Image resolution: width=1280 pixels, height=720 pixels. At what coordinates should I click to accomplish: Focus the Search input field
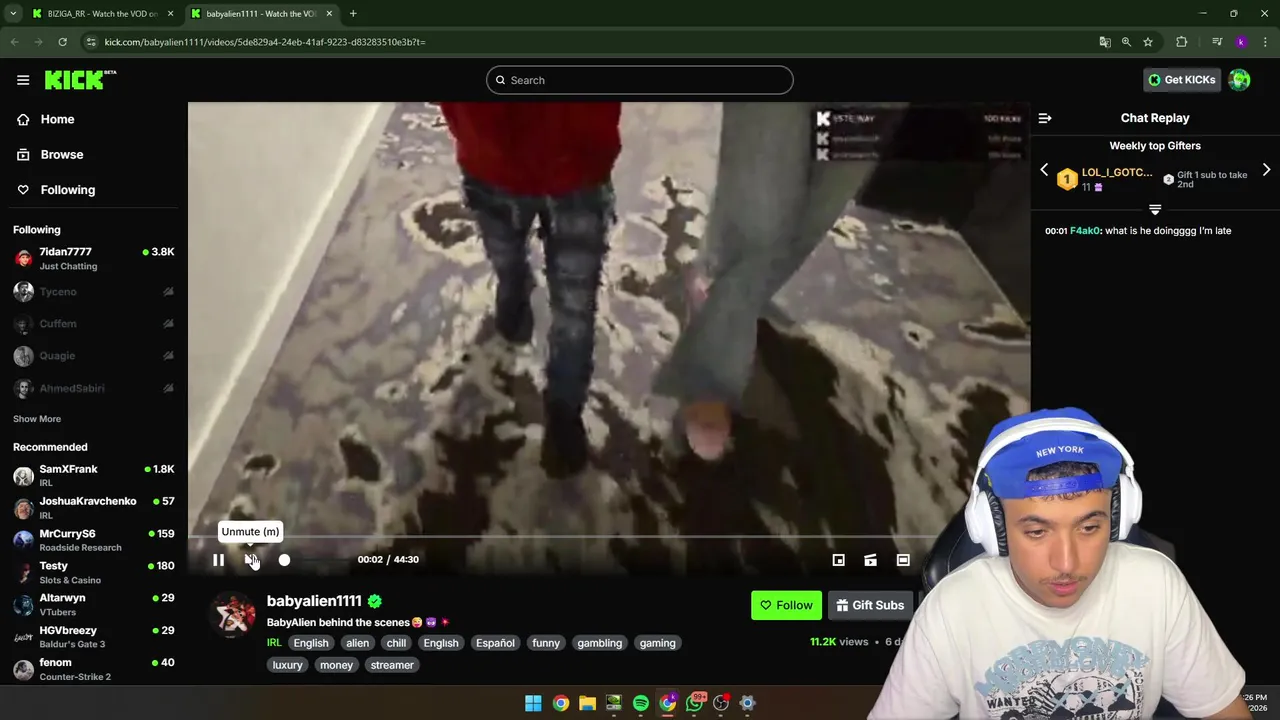click(x=640, y=80)
